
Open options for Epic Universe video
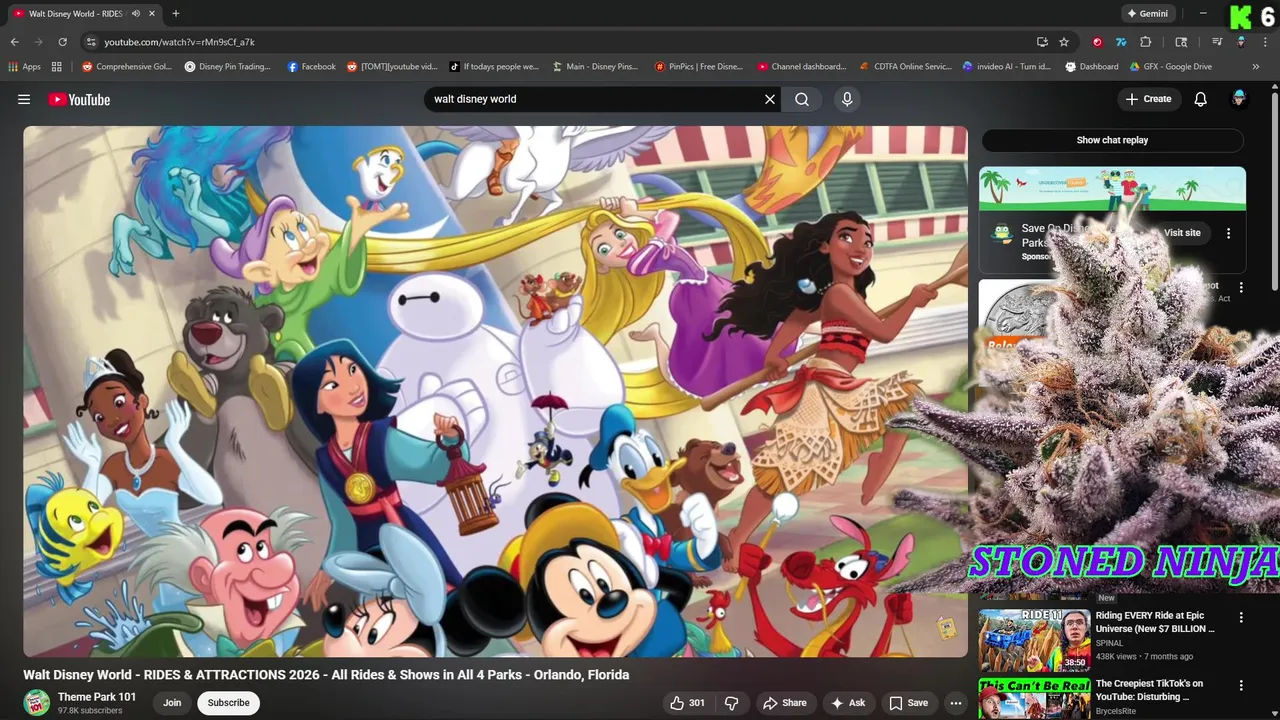point(1241,618)
